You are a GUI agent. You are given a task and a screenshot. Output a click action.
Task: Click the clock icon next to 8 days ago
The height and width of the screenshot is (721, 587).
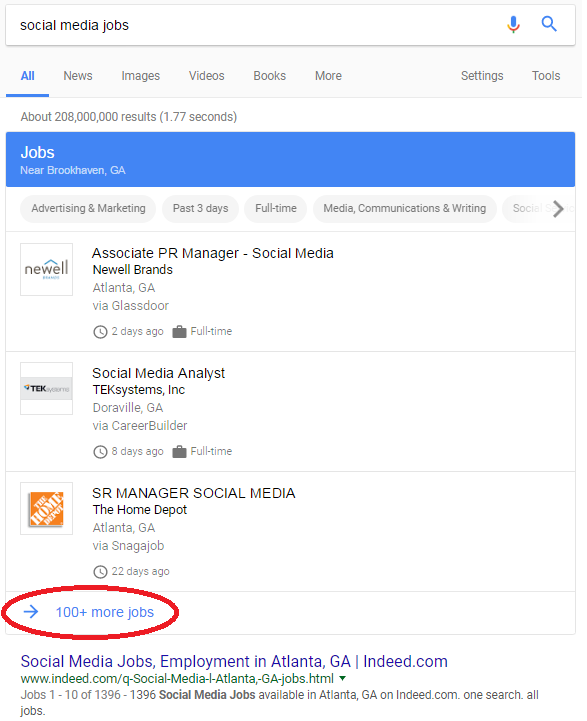click(x=100, y=452)
